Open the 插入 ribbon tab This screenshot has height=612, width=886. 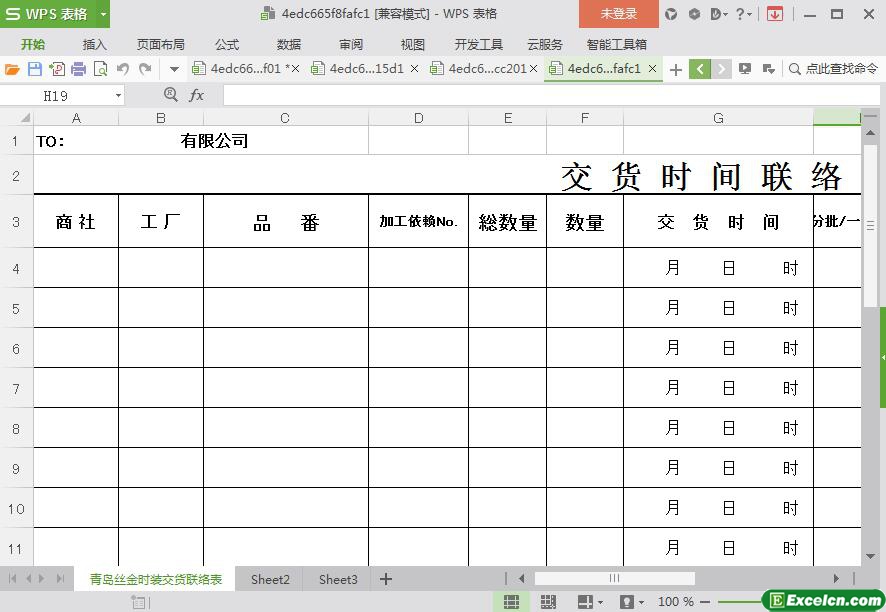point(94,44)
